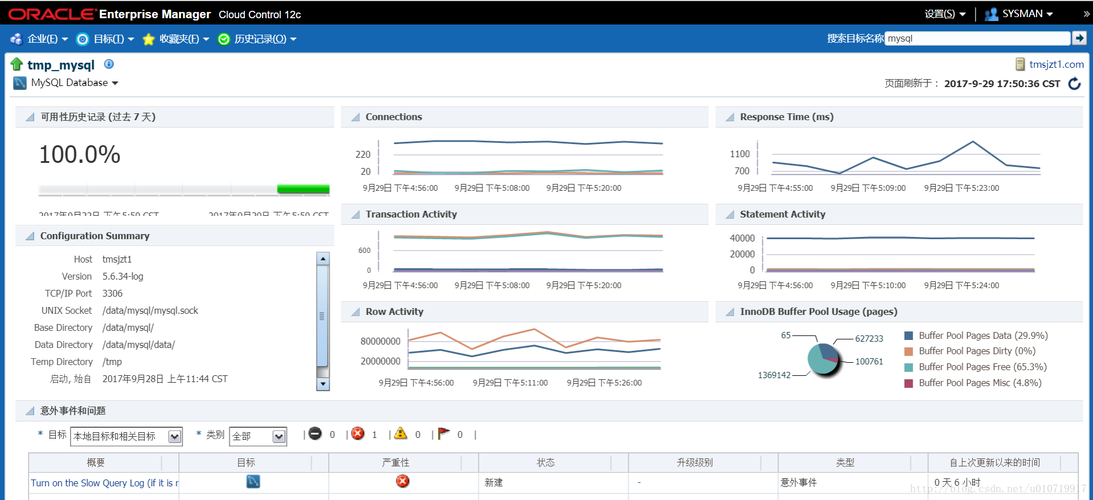
Task: Open the target icon in the incidents table row
Action: coord(253,481)
